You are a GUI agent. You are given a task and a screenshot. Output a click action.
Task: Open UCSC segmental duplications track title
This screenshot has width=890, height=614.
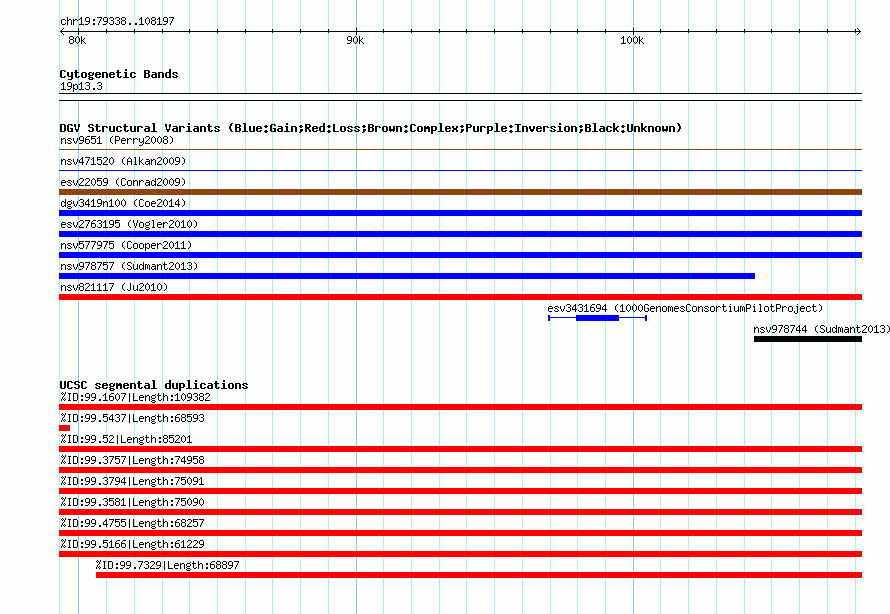[154, 385]
